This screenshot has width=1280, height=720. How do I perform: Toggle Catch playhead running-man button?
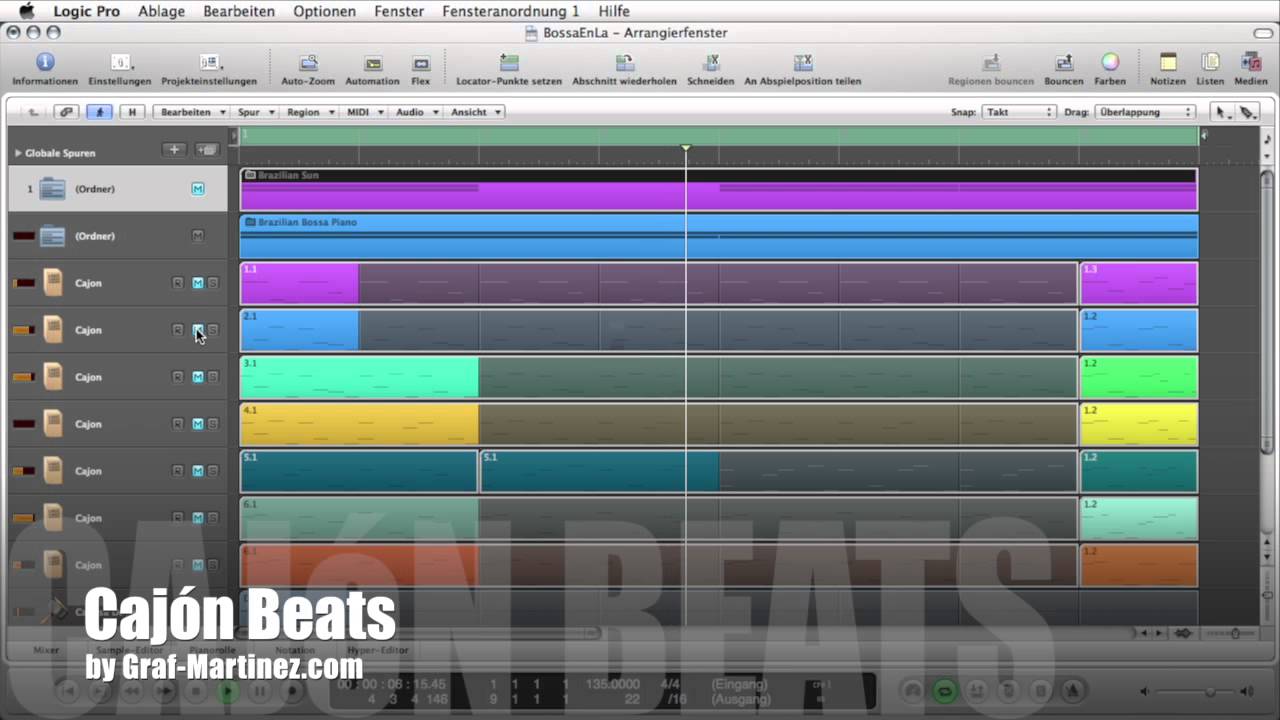(99, 112)
